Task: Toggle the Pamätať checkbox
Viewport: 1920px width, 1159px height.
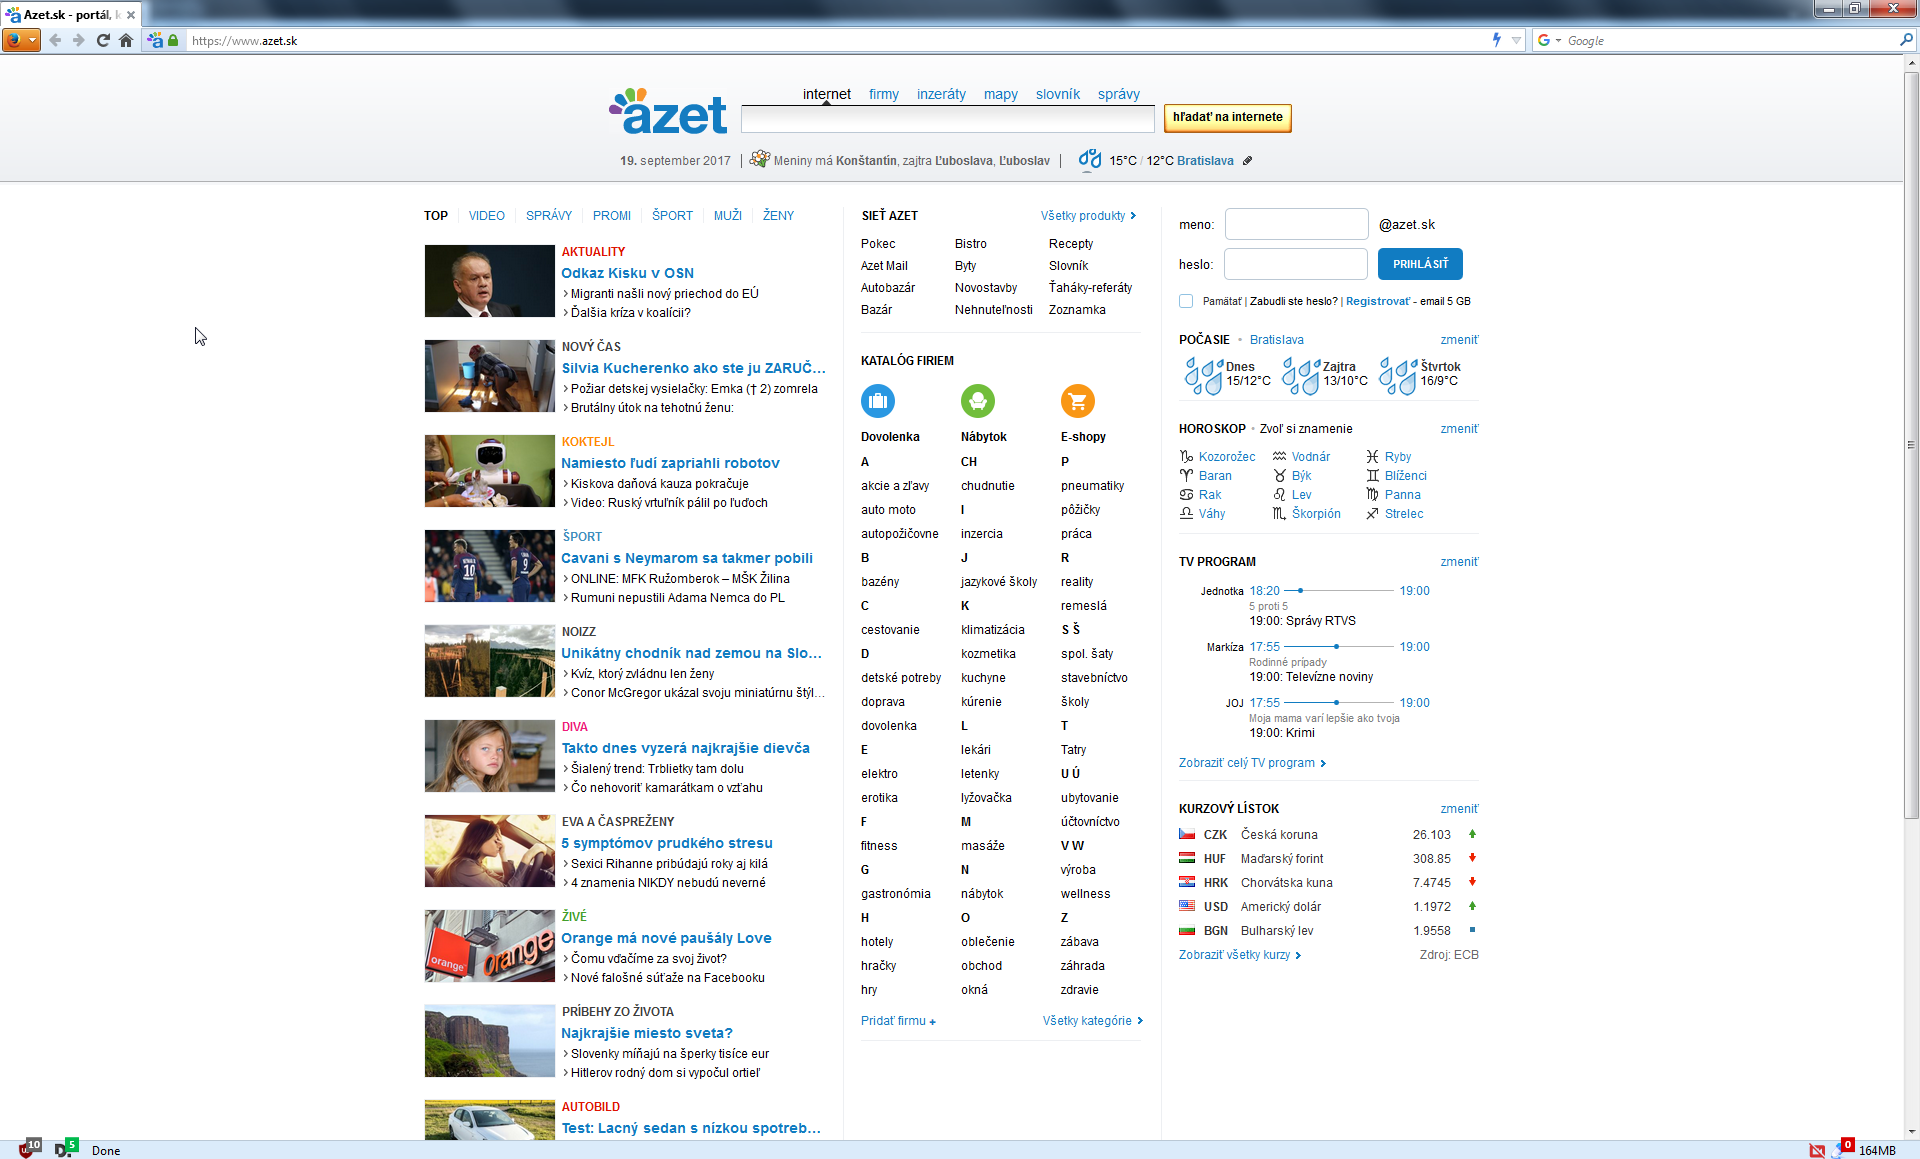Action: pos(1186,301)
